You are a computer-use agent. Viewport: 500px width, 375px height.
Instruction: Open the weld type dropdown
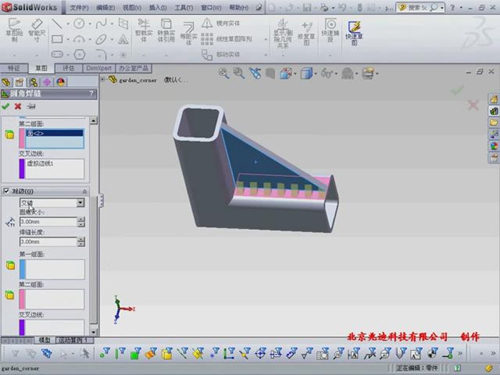[x=80, y=203]
